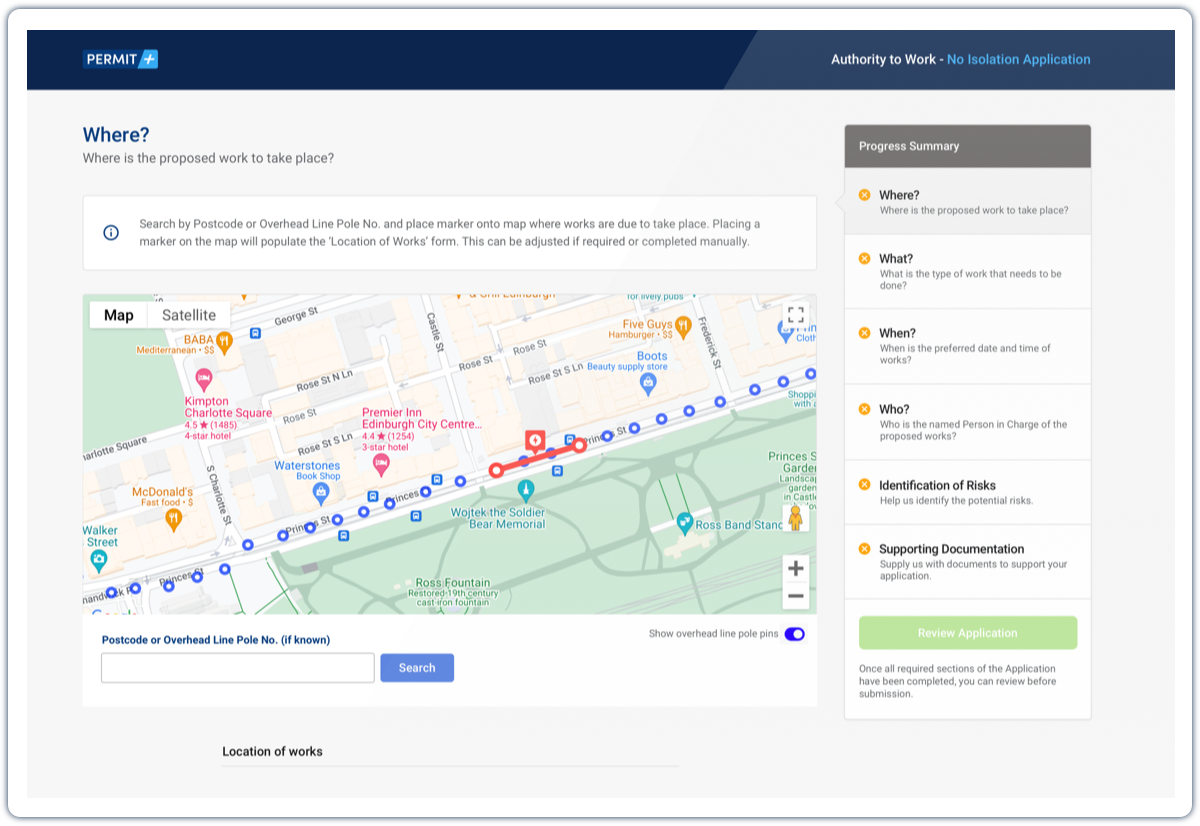Click the Progress Summary header
The height and width of the screenshot is (826, 1200).
point(968,146)
